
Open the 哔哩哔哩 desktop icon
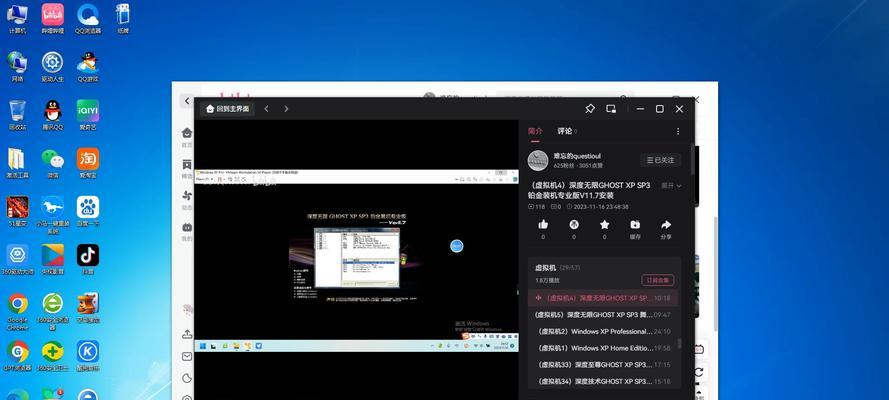click(53, 18)
